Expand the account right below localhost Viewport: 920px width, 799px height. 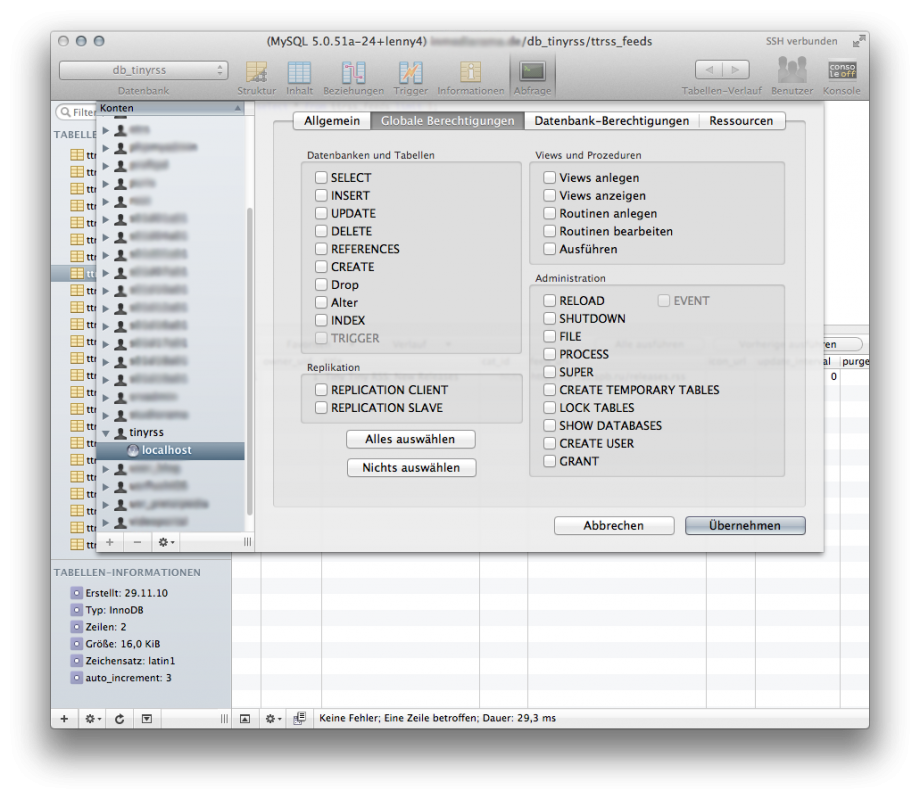106,469
